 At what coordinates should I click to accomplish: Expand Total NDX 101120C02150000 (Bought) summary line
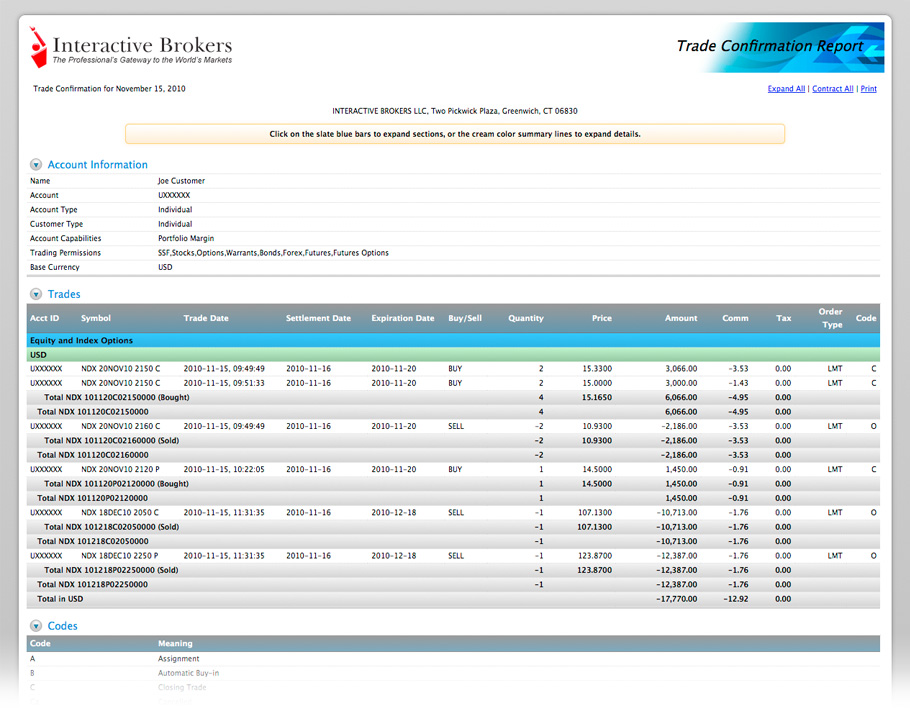coord(453,397)
